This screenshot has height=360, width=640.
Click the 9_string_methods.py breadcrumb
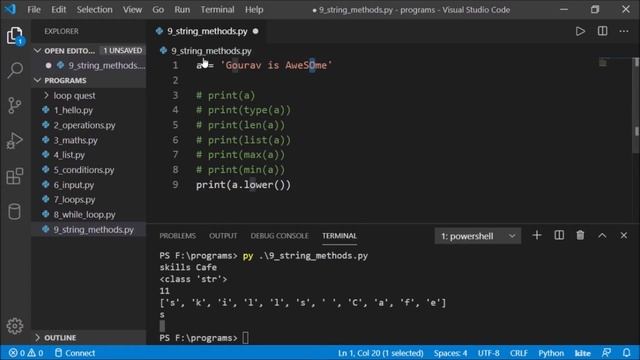pyautogui.click(x=211, y=51)
